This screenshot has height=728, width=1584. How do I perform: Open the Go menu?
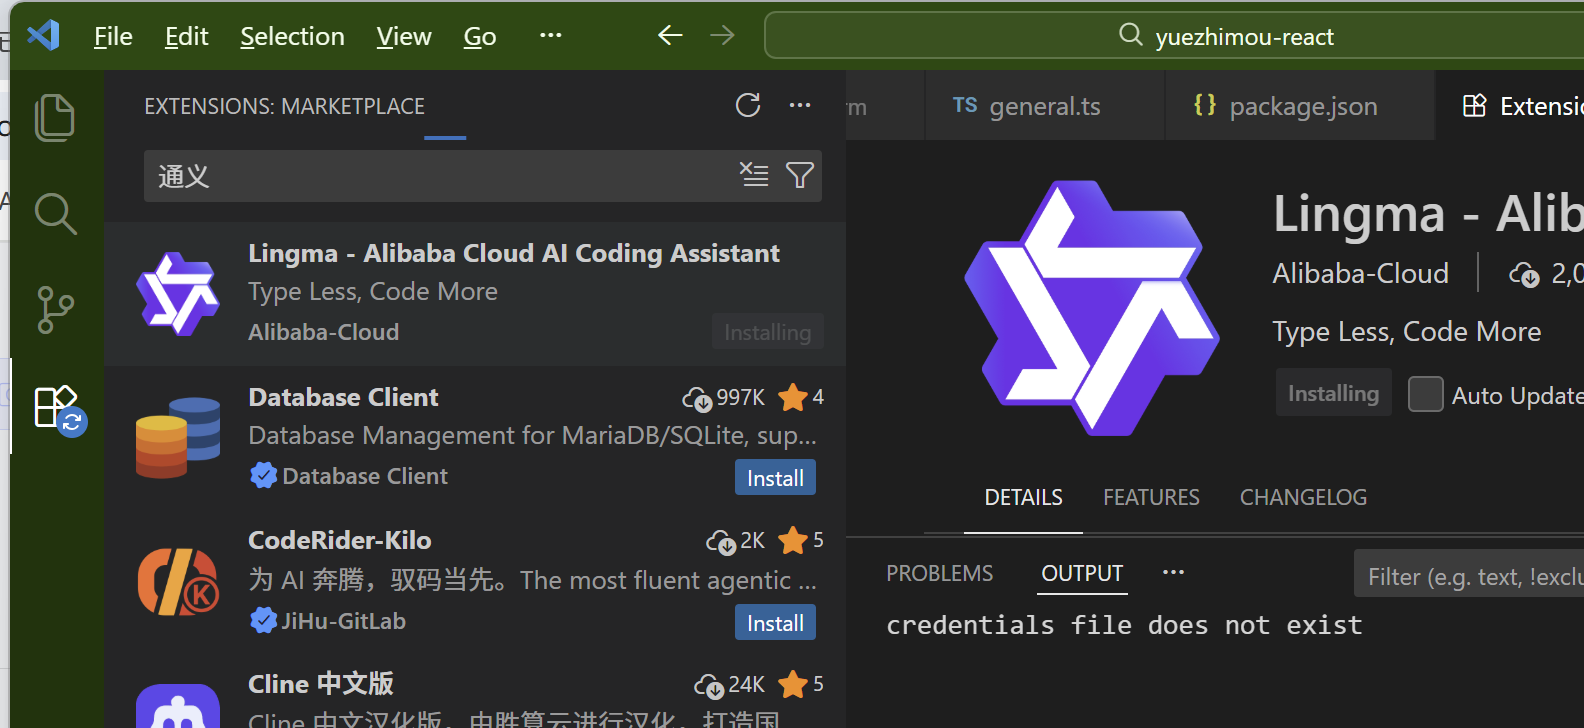[x=480, y=37]
